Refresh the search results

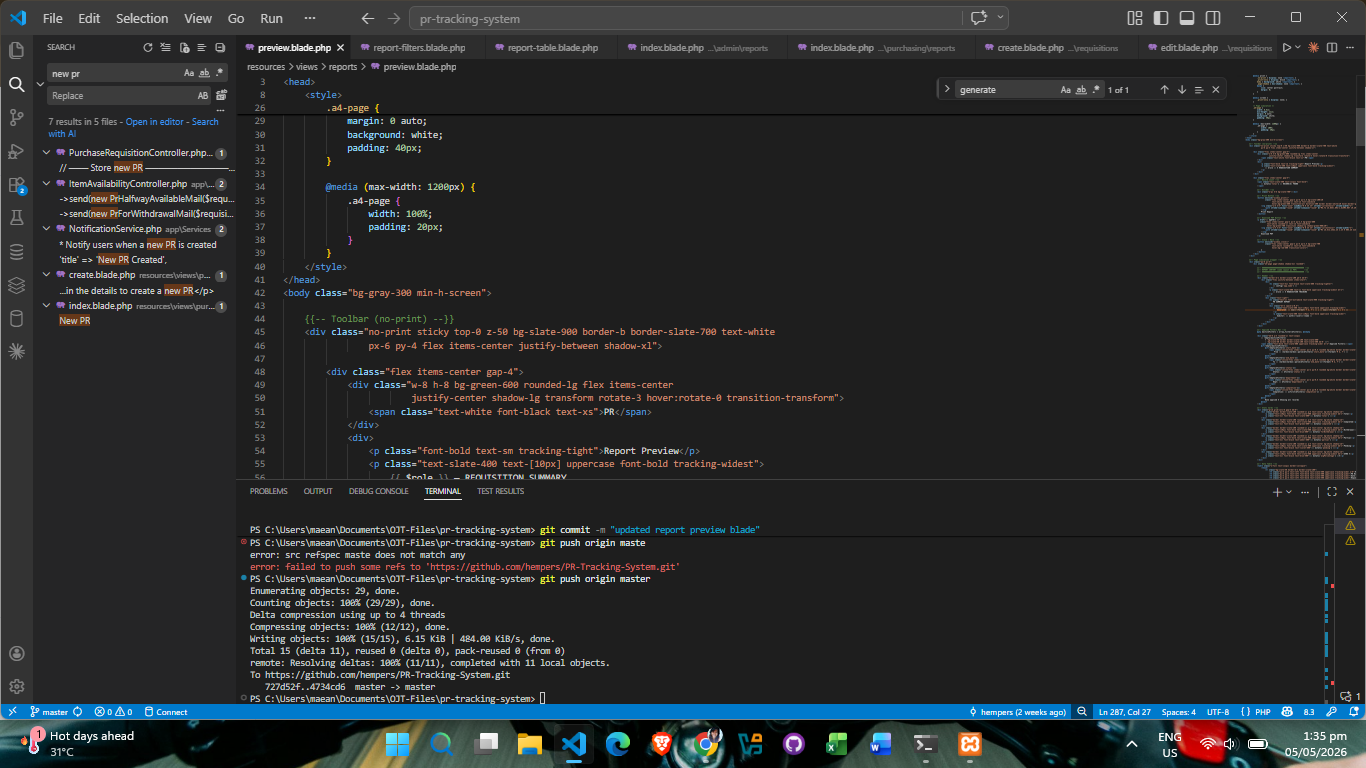point(148,47)
